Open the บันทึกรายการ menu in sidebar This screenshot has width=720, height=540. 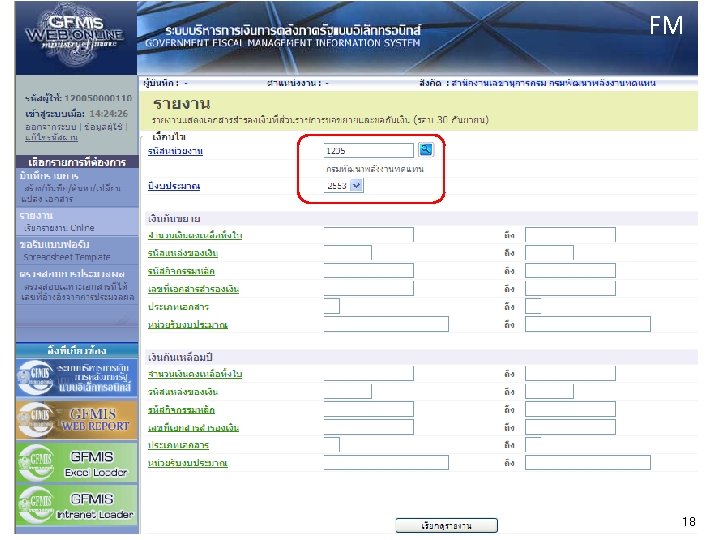click(x=77, y=187)
